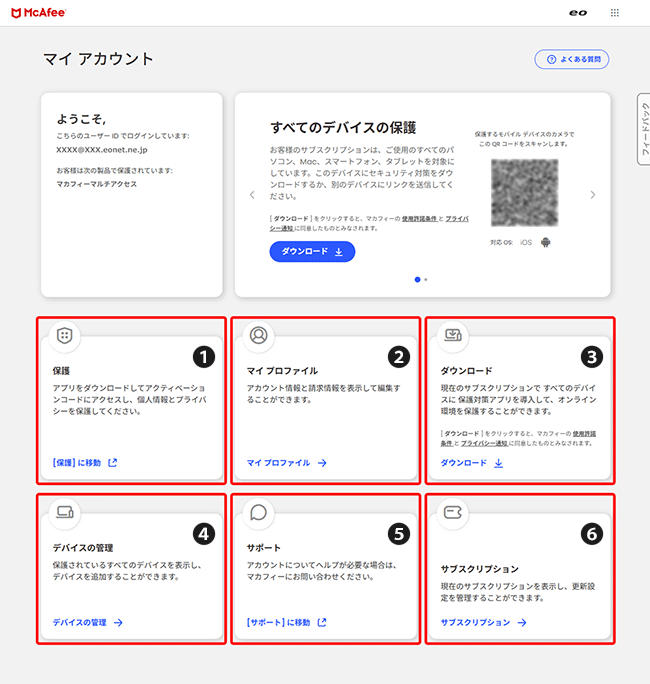Click the McAfee logo in header
Viewport: 650px width, 684px height.
(38, 13)
